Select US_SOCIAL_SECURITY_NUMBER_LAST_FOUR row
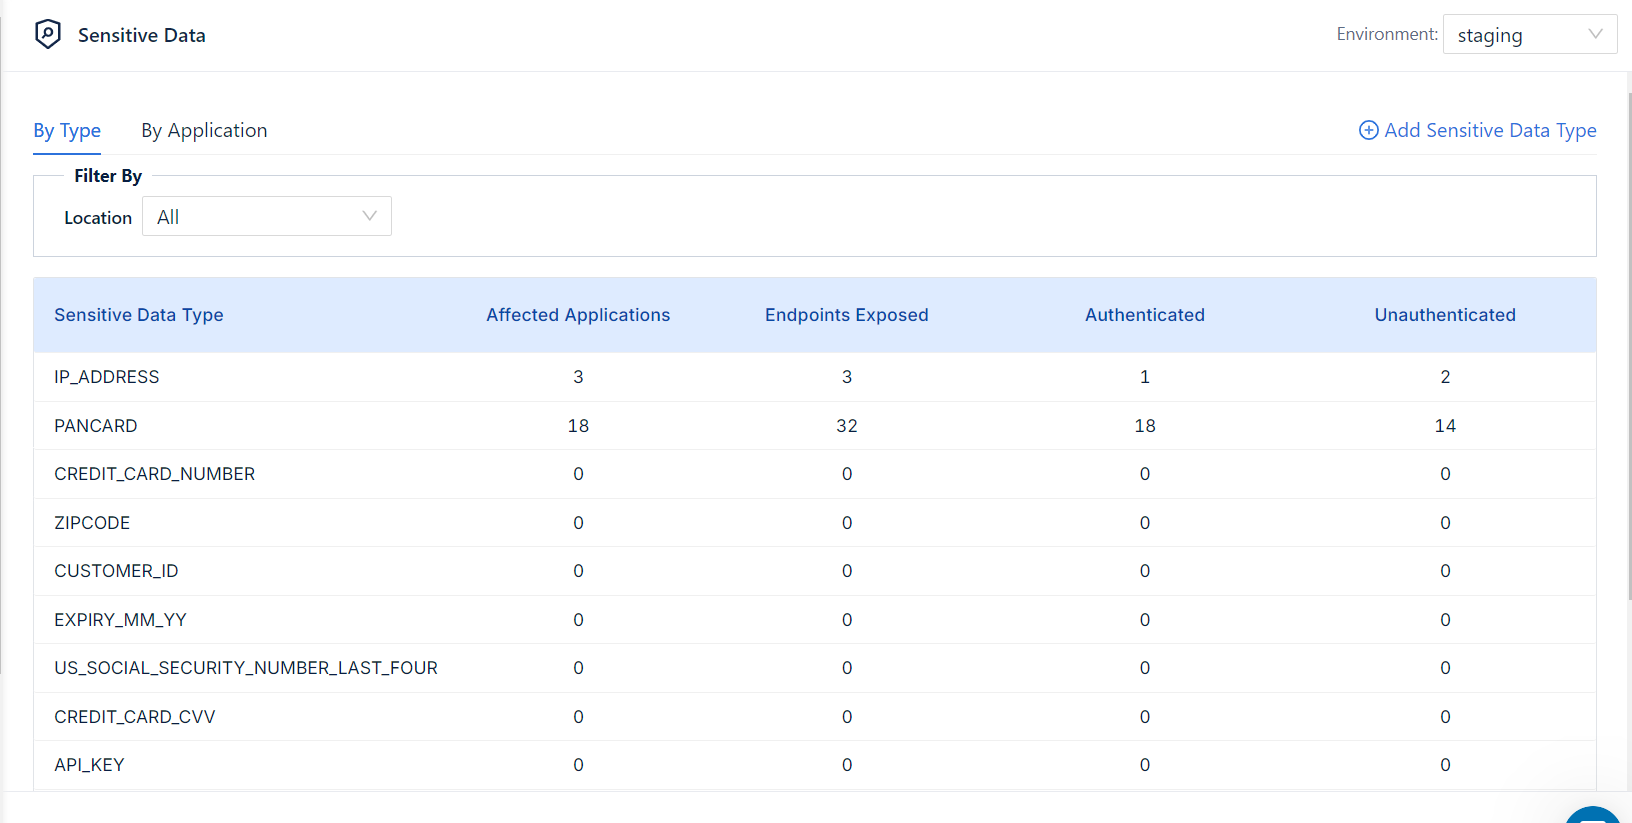The width and height of the screenshot is (1632, 823). click(814, 668)
